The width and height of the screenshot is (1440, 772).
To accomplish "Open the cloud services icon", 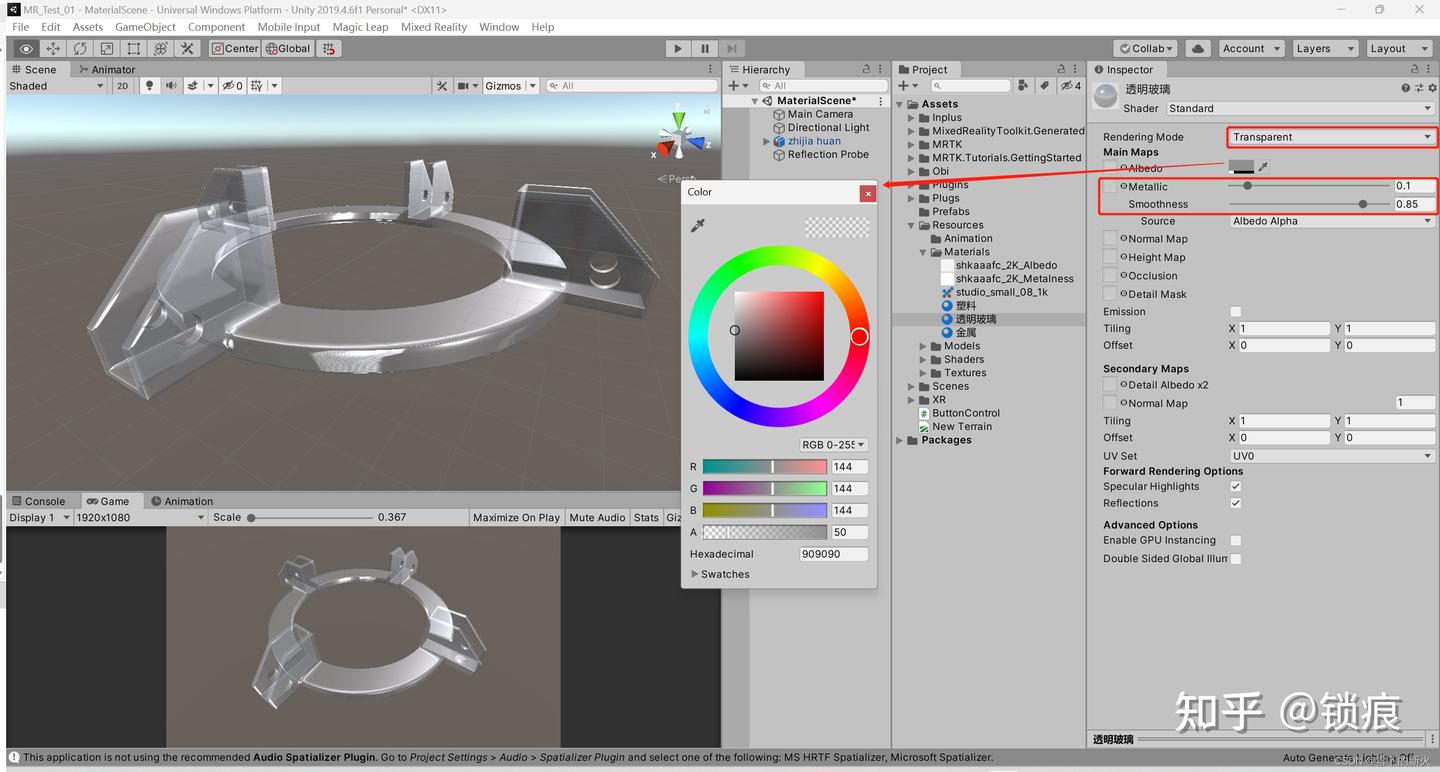I will click(x=1198, y=48).
